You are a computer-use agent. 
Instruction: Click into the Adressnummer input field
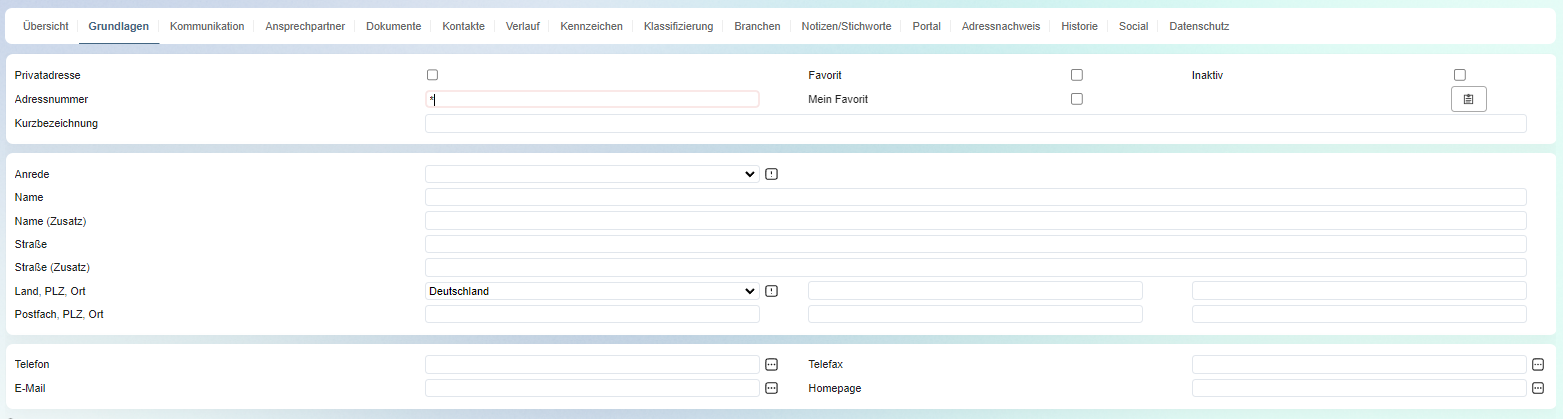592,99
